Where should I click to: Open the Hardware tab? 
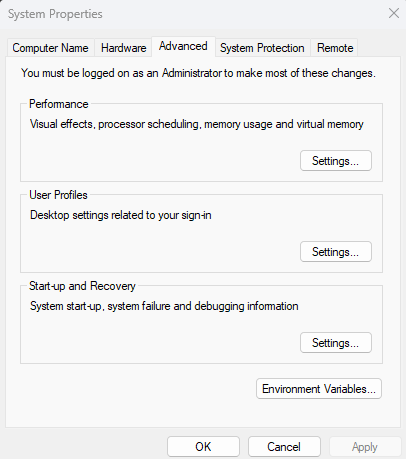coord(123,48)
